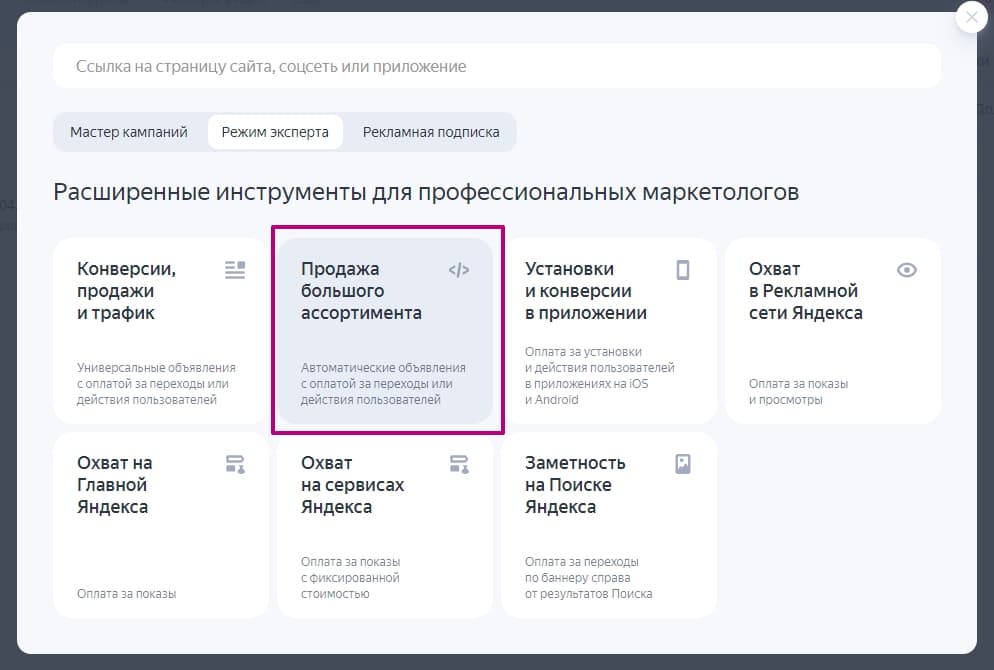Select the Режим эксперта tab

[275, 131]
